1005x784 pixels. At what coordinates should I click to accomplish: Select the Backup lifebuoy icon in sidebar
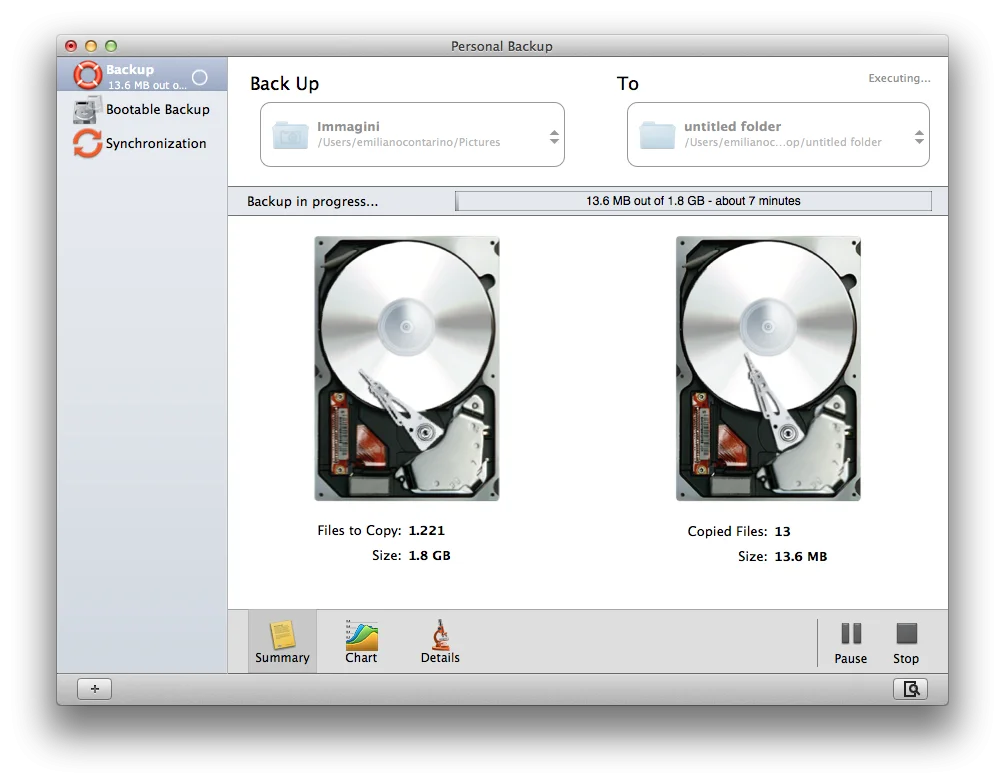pos(88,76)
